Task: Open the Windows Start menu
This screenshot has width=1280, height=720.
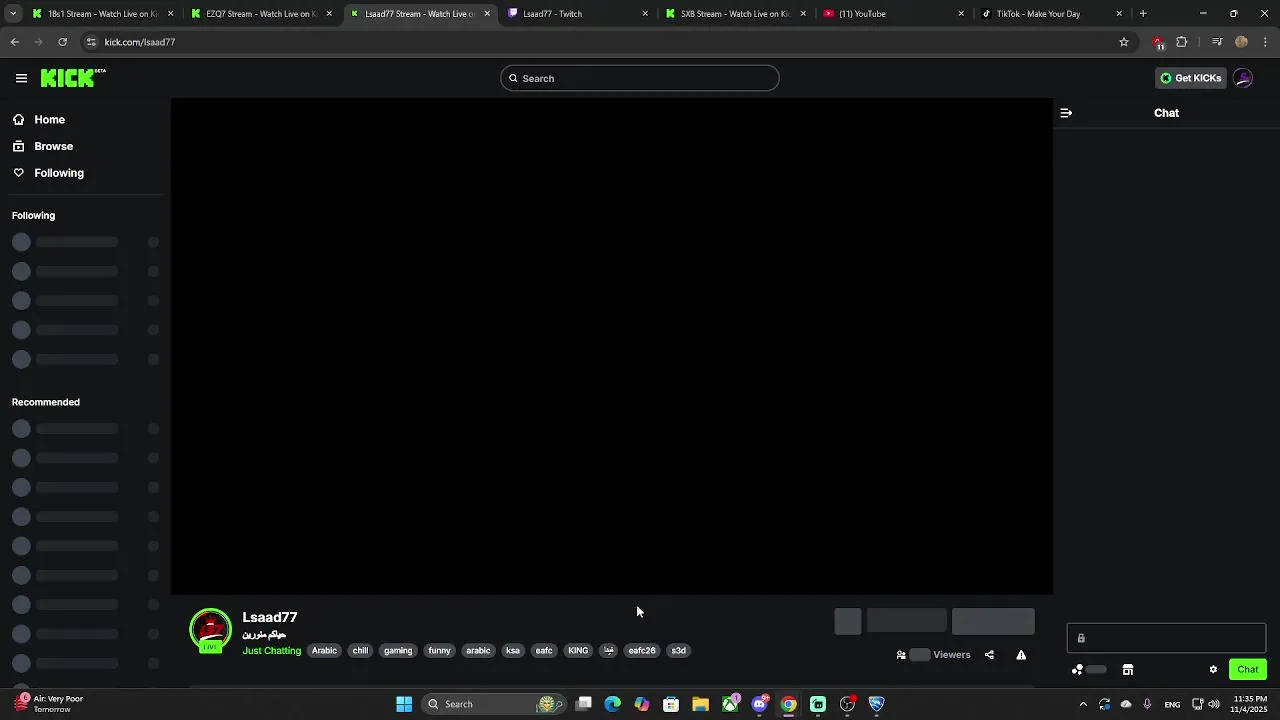Action: [404, 704]
